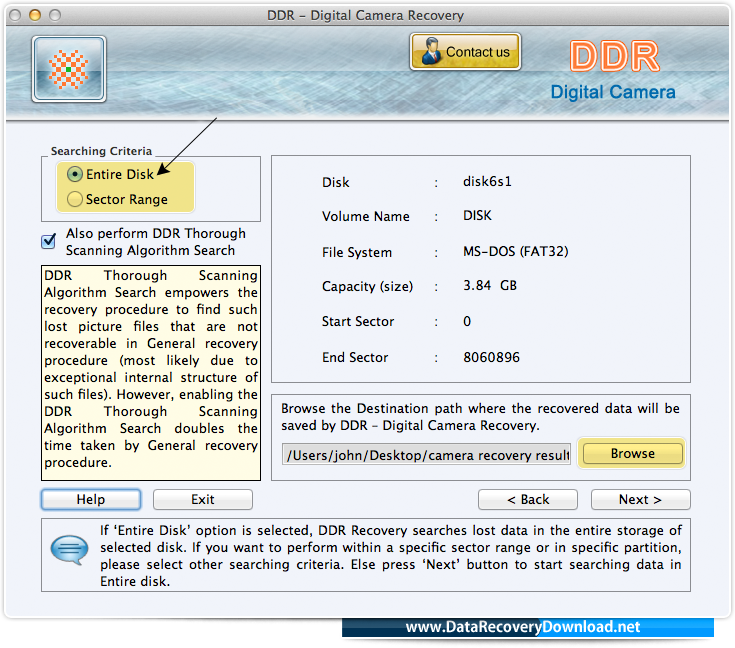Click the Entire Disk hint text at bottom

pos(390,556)
